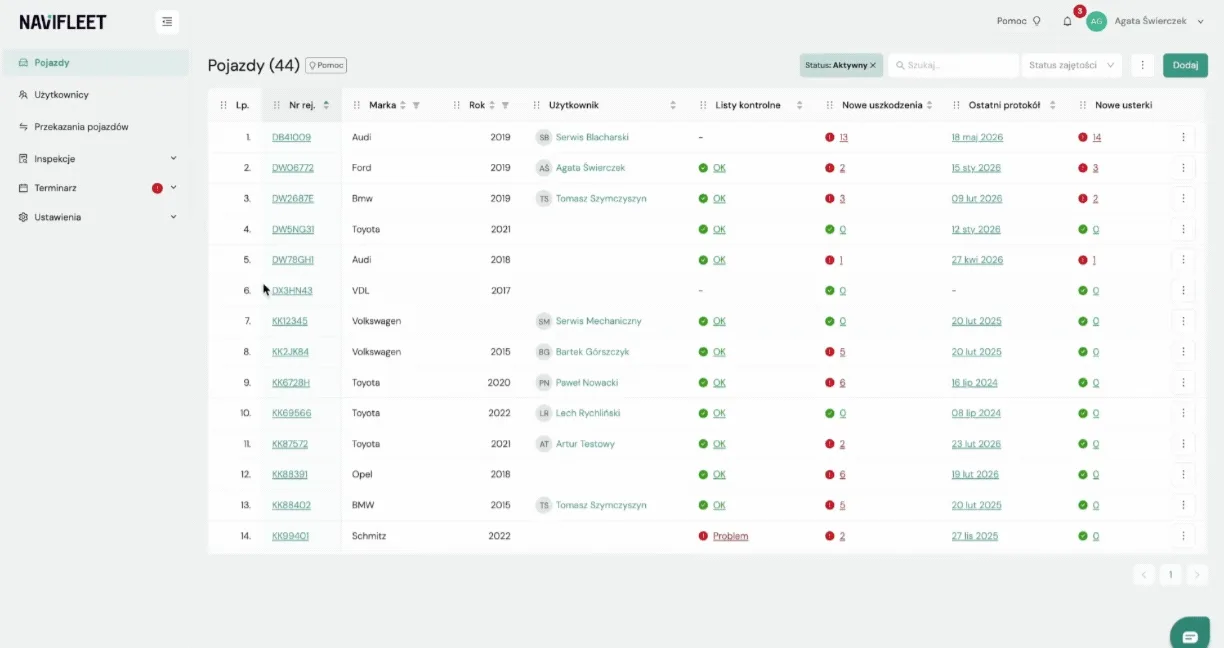Viewport: 1224px width, 648px height.
Task: Click the filter icon in Rok column
Action: tap(505, 105)
